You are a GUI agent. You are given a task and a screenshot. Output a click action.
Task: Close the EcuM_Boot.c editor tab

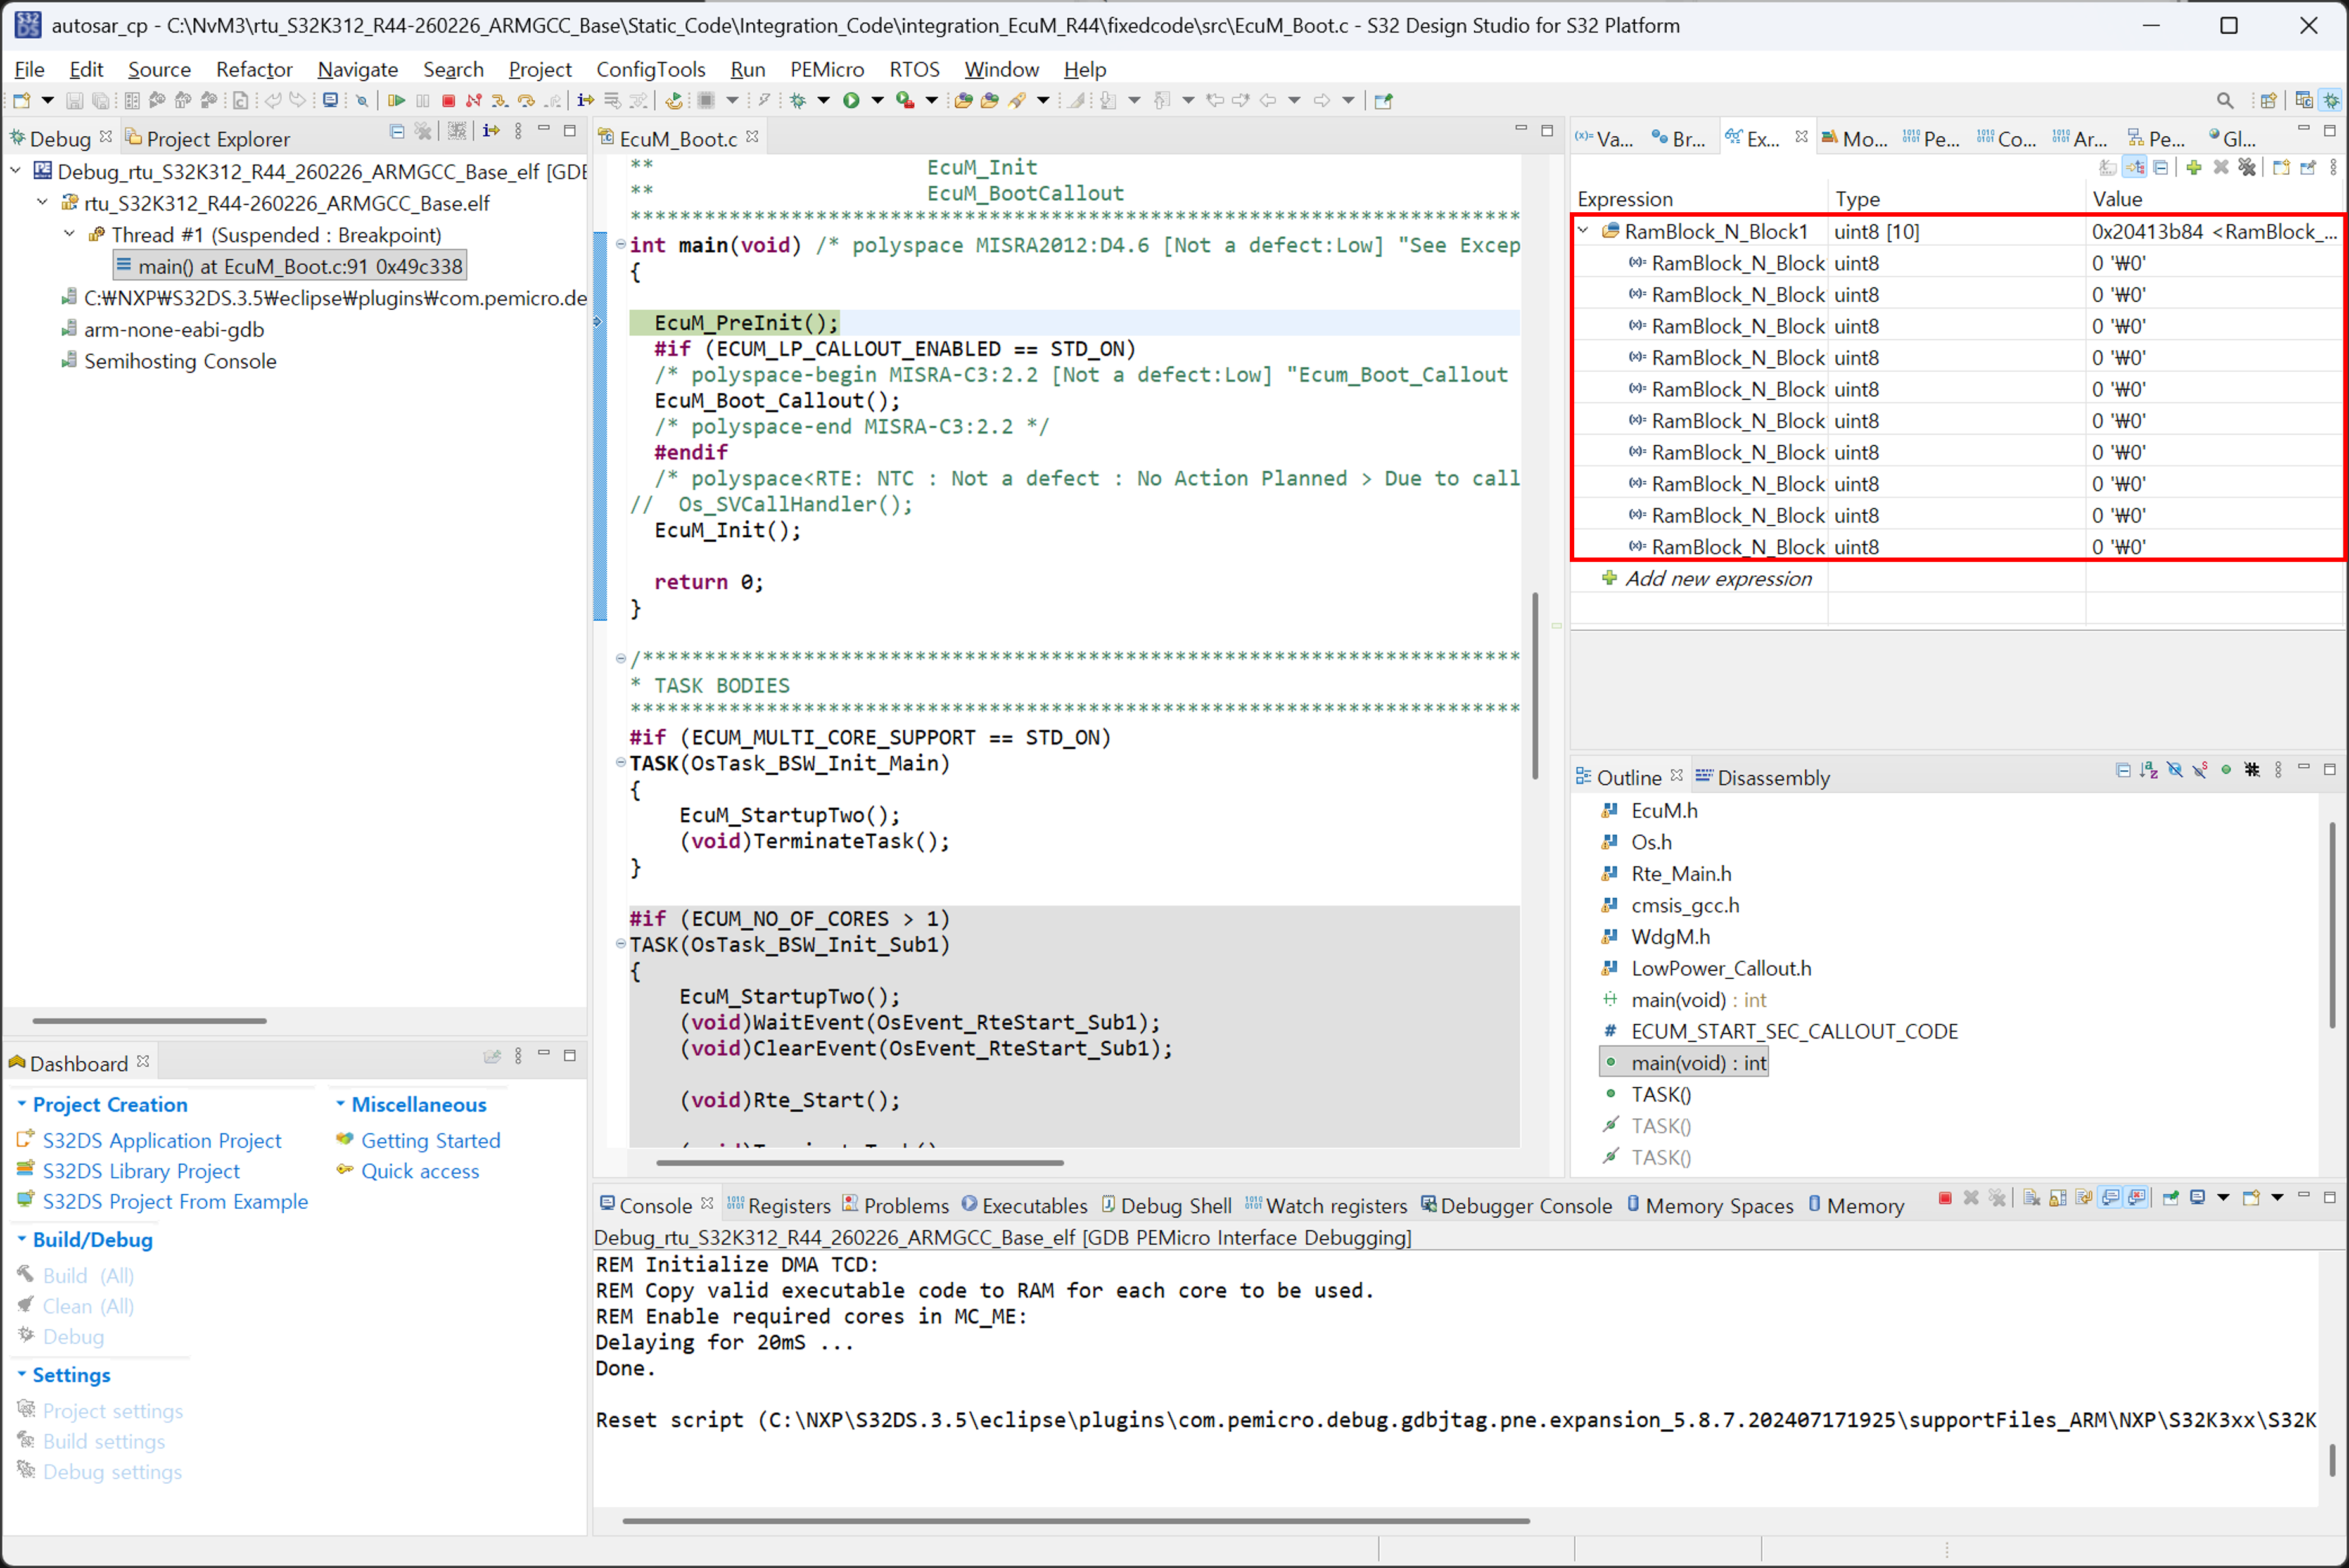(752, 136)
